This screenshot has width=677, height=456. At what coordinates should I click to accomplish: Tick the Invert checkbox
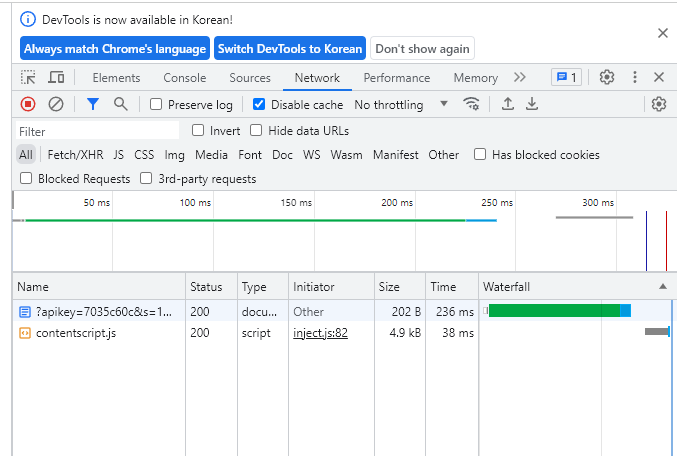click(x=198, y=130)
